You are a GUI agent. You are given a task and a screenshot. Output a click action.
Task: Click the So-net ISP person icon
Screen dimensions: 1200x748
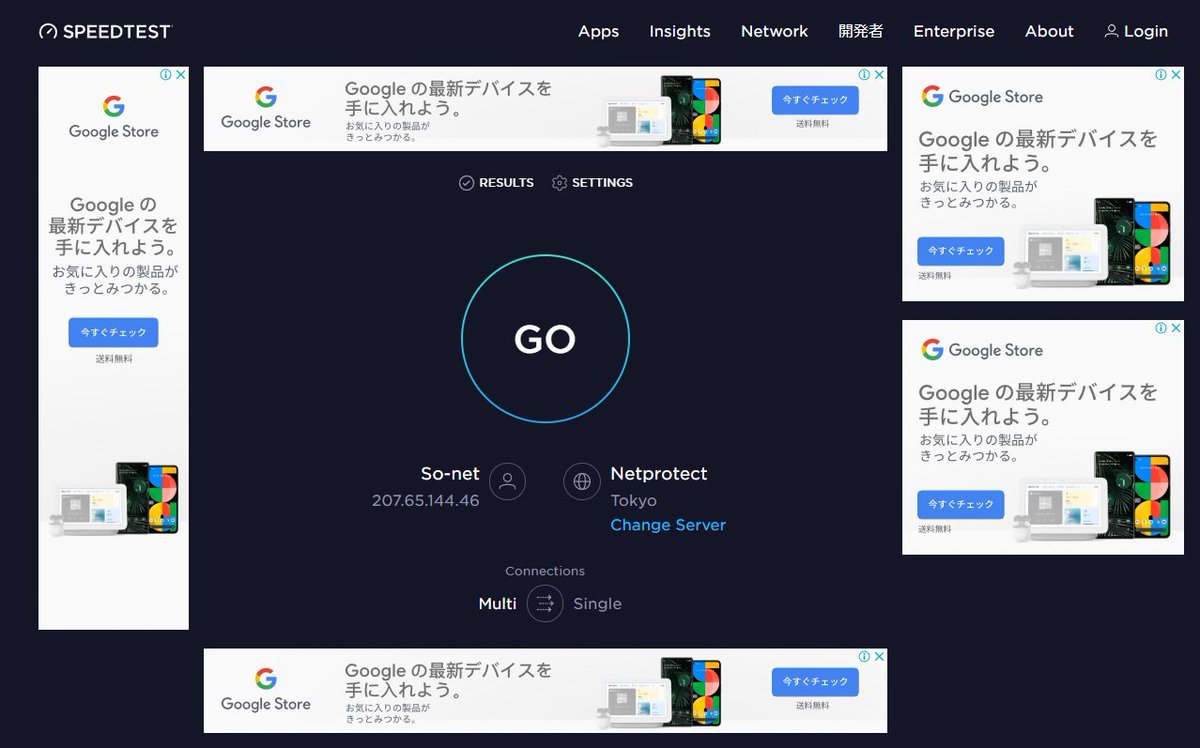(507, 482)
